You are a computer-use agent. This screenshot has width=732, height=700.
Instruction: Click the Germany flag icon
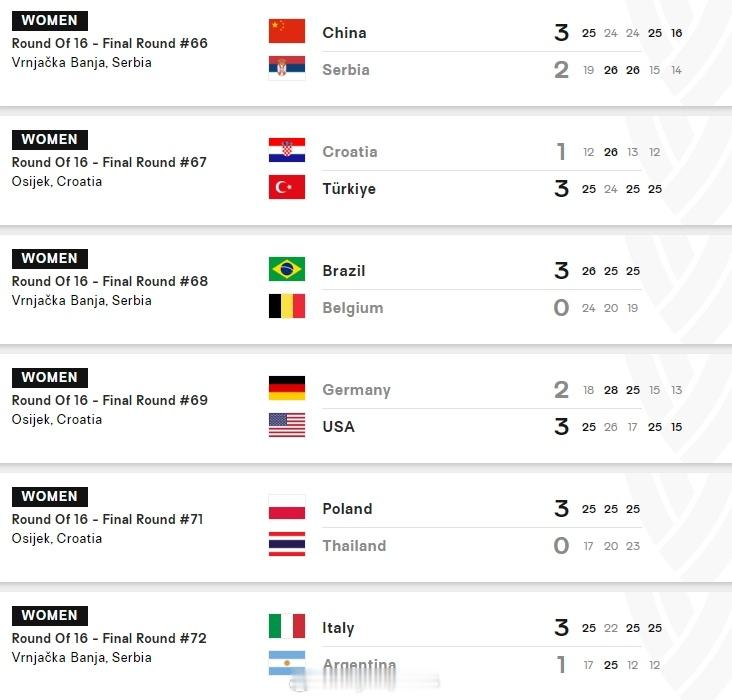[x=287, y=388]
